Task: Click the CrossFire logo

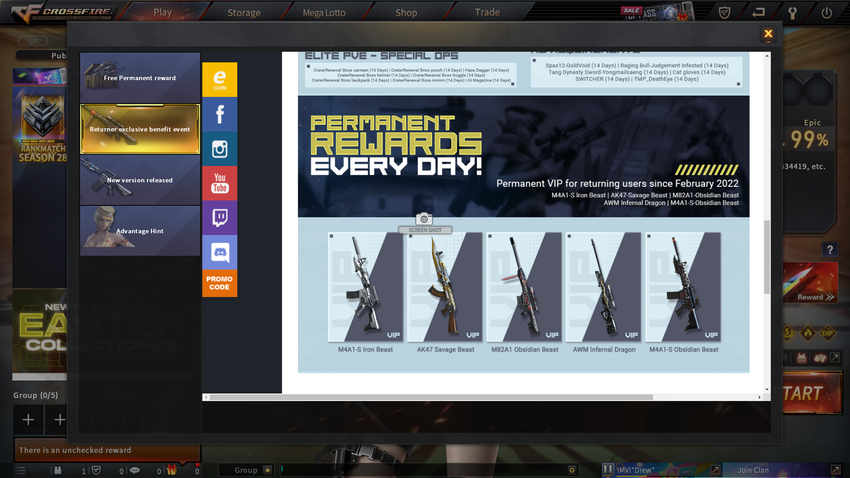Action: pos(63,12)
